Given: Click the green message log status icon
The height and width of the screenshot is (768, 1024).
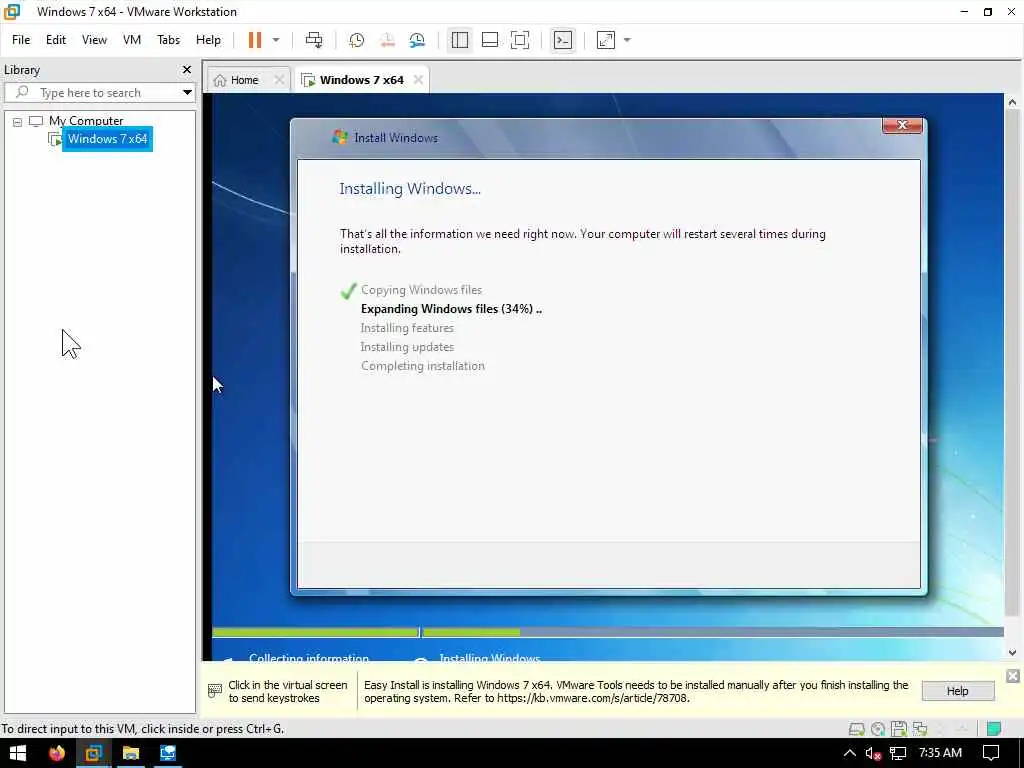Looking at the screenshot, I should [x=993, y=729].
